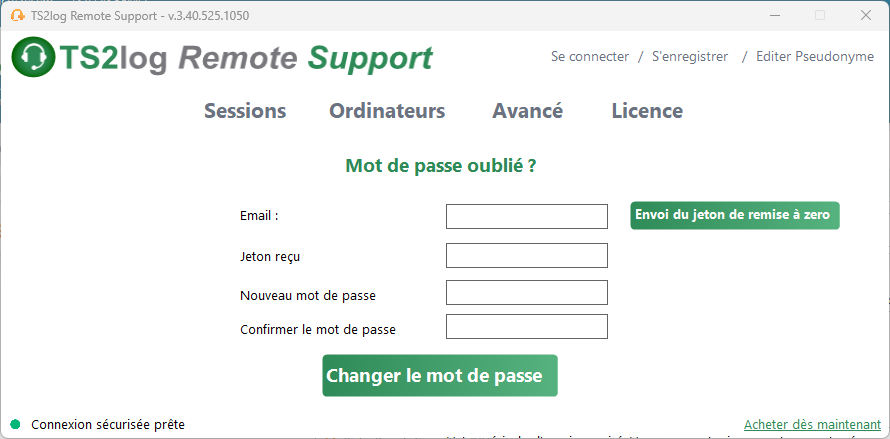Click Editer Pseudonyme
This screenshot has width=890, height=439.
pos(815,57)
